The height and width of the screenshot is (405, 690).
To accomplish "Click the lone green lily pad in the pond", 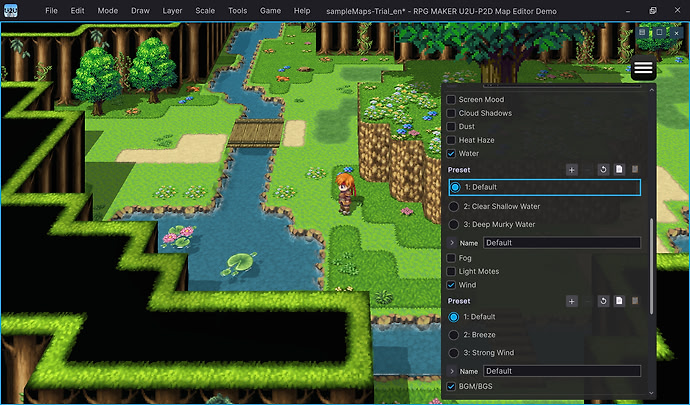I will pyautogui.click(x=239, y=264).
